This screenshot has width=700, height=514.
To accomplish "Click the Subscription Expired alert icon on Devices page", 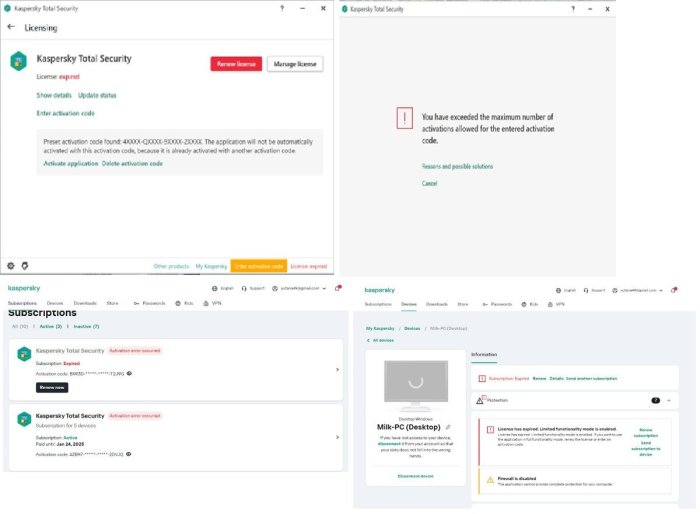I will (x=482, y=379).
